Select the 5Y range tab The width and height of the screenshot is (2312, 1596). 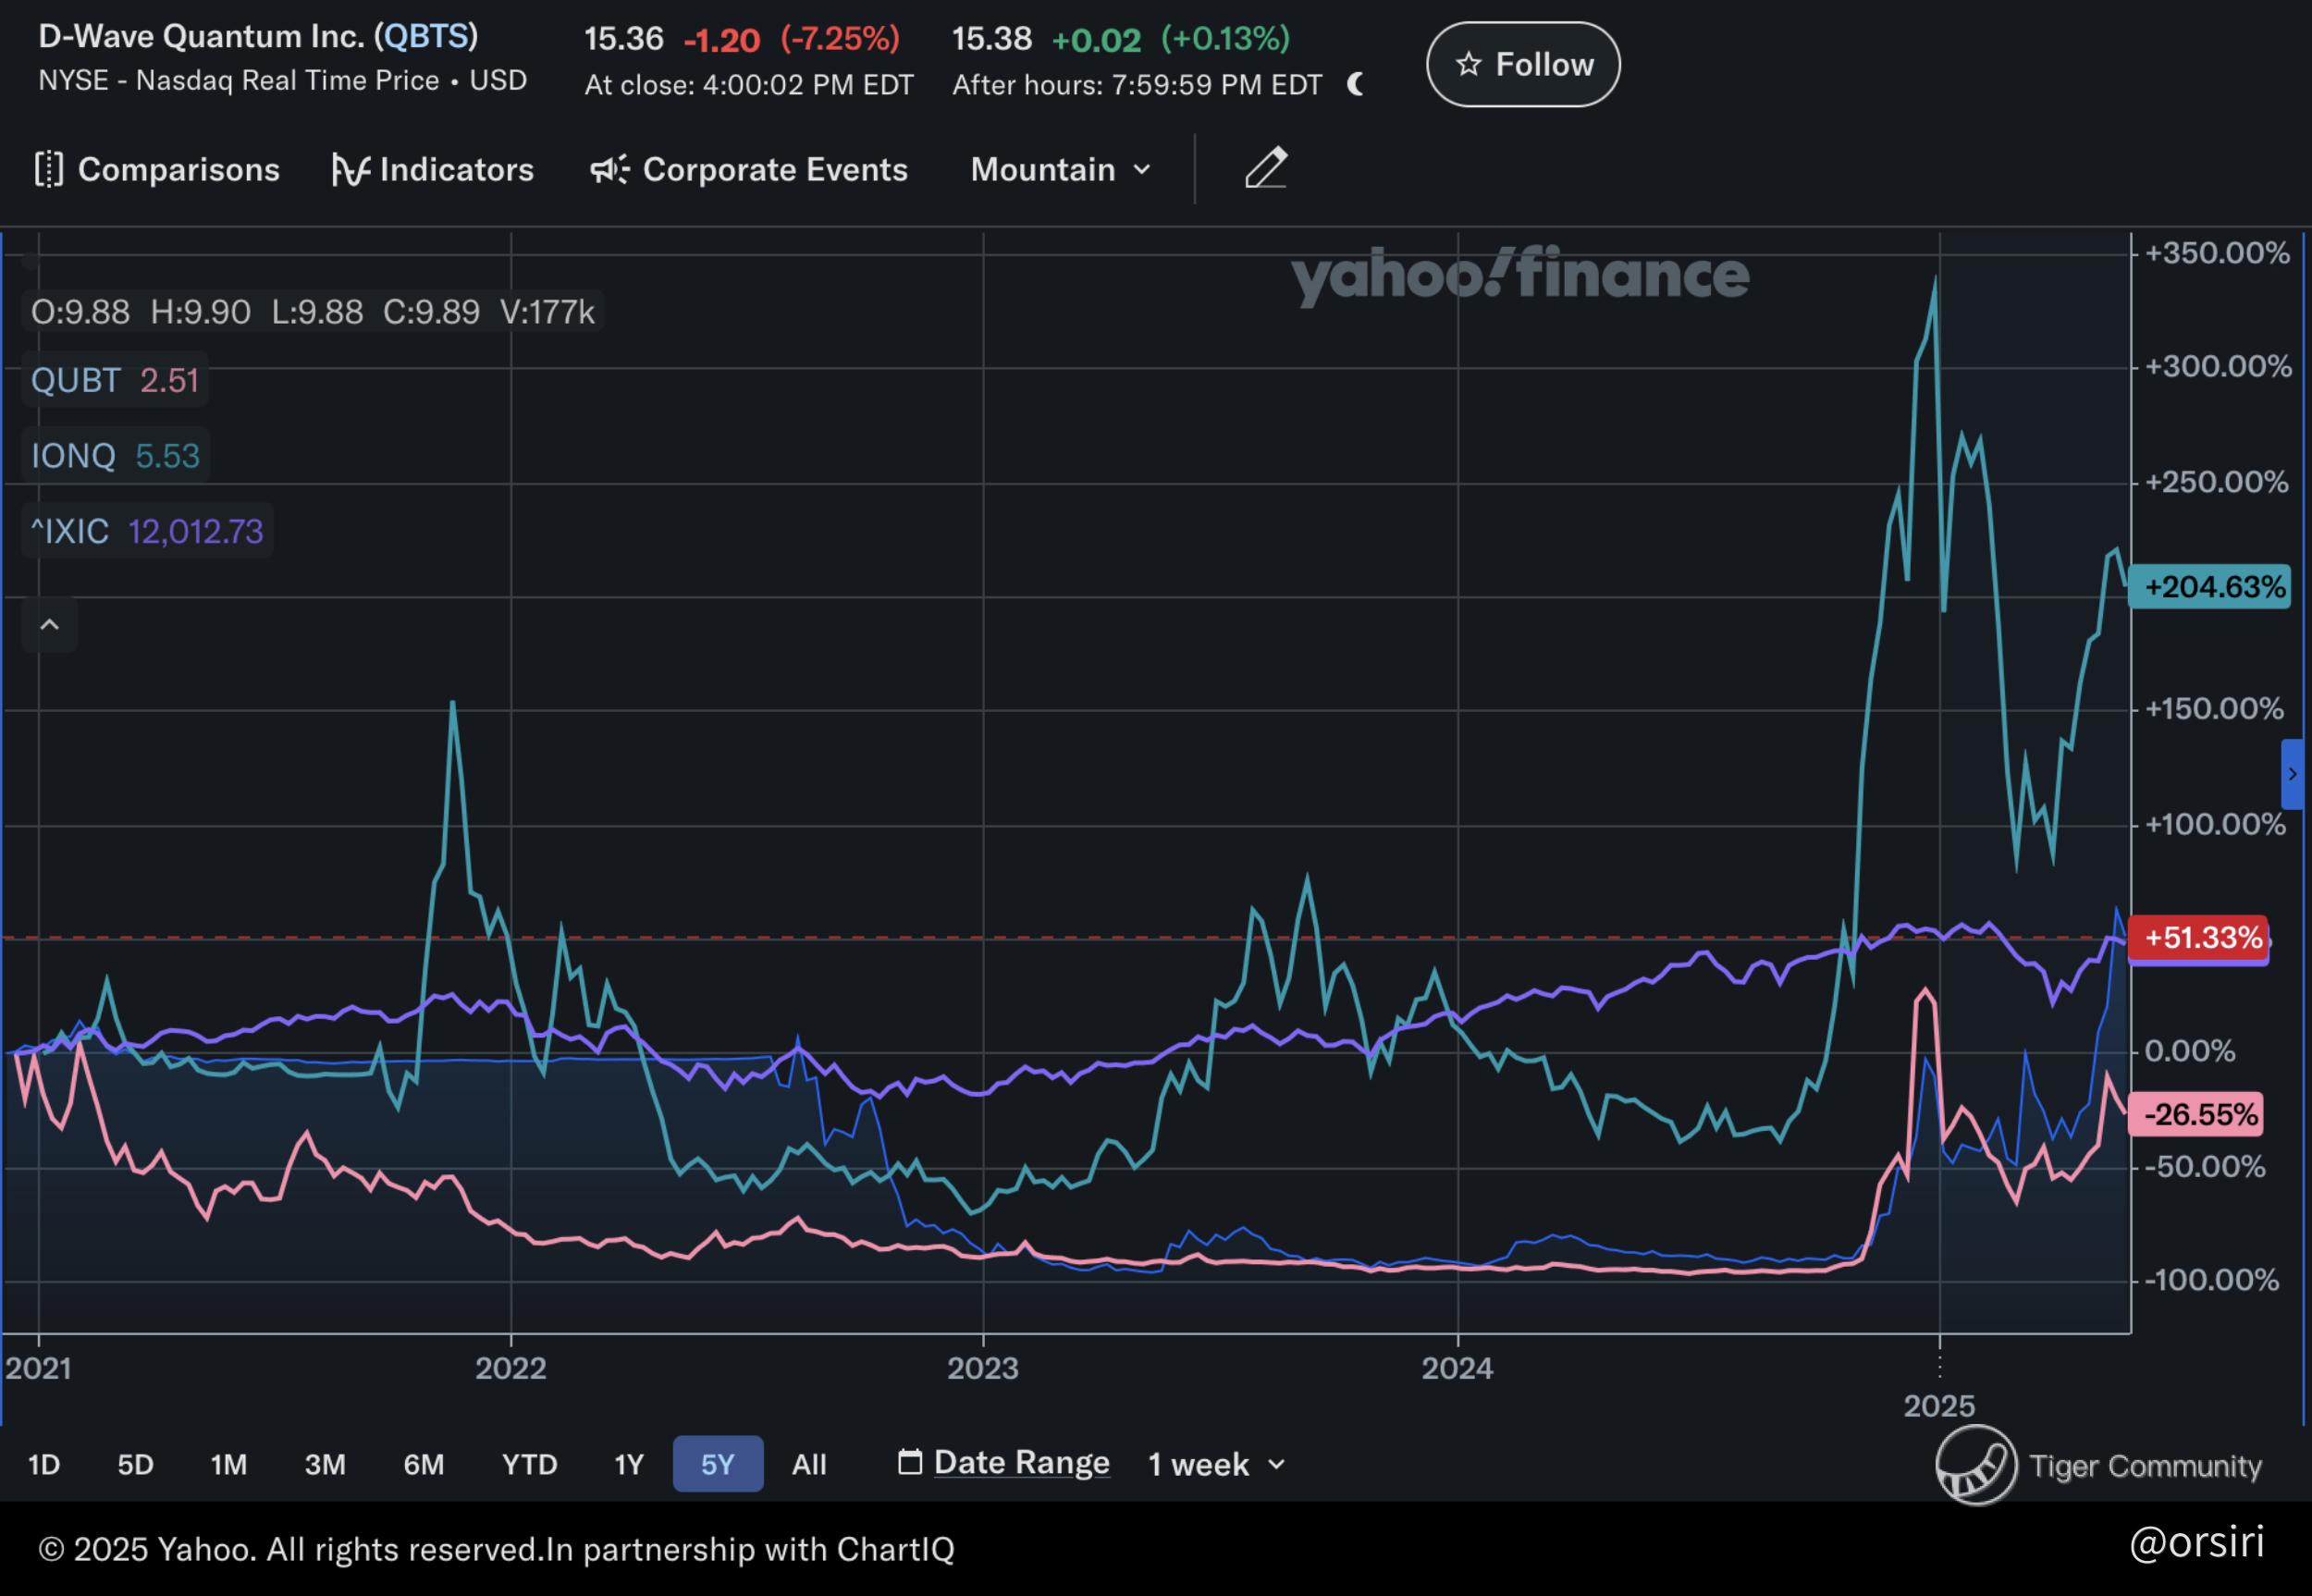(717, 1464)
